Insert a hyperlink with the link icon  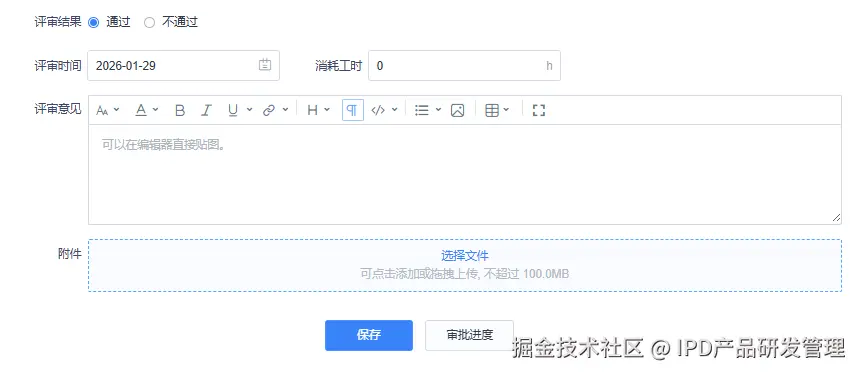(x=269, y=110)
